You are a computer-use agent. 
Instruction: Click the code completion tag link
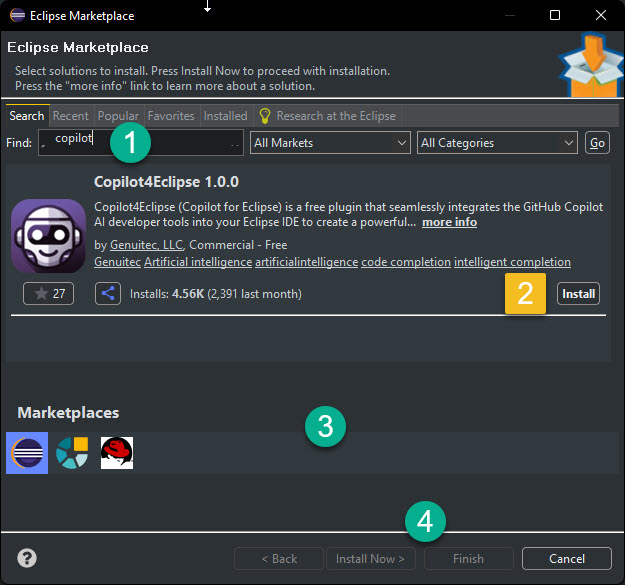tap(406, 262)
